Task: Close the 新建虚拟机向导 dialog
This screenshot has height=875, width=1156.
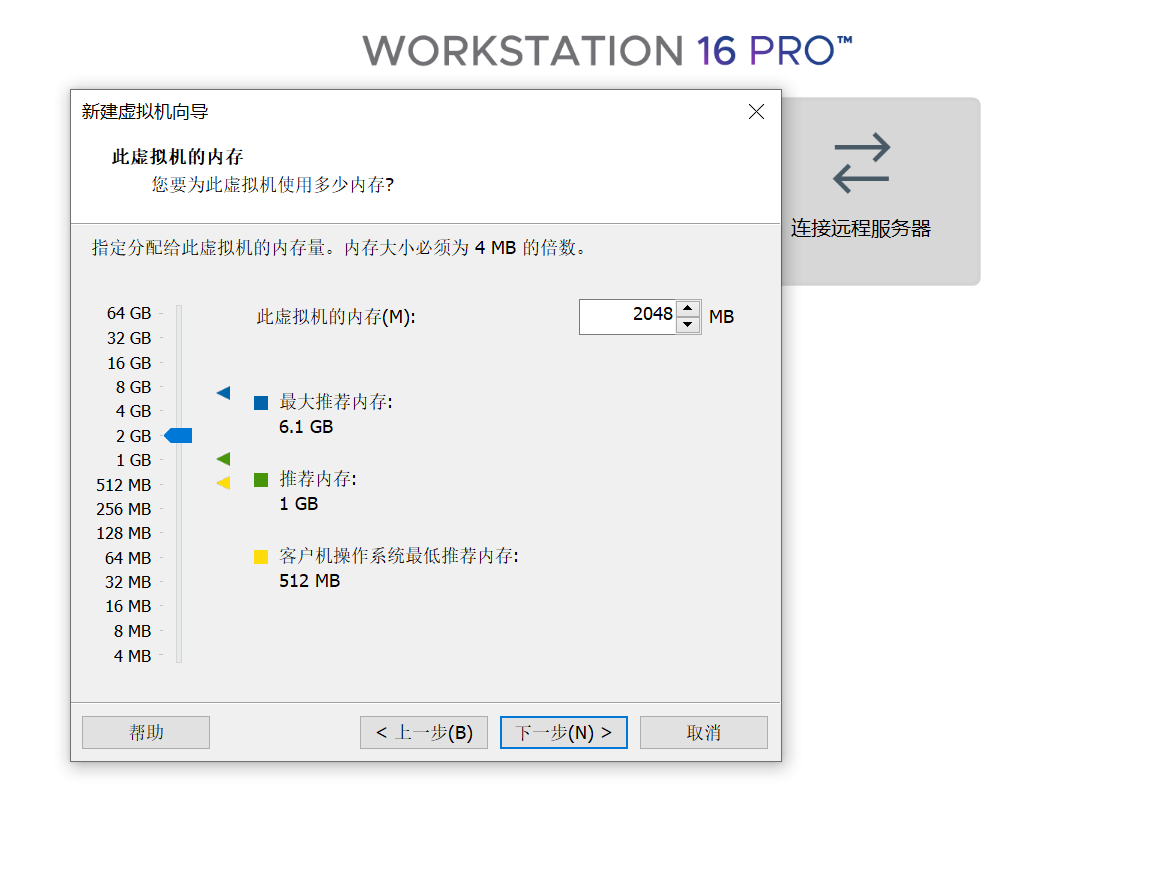Action: [x=756, y=111]
